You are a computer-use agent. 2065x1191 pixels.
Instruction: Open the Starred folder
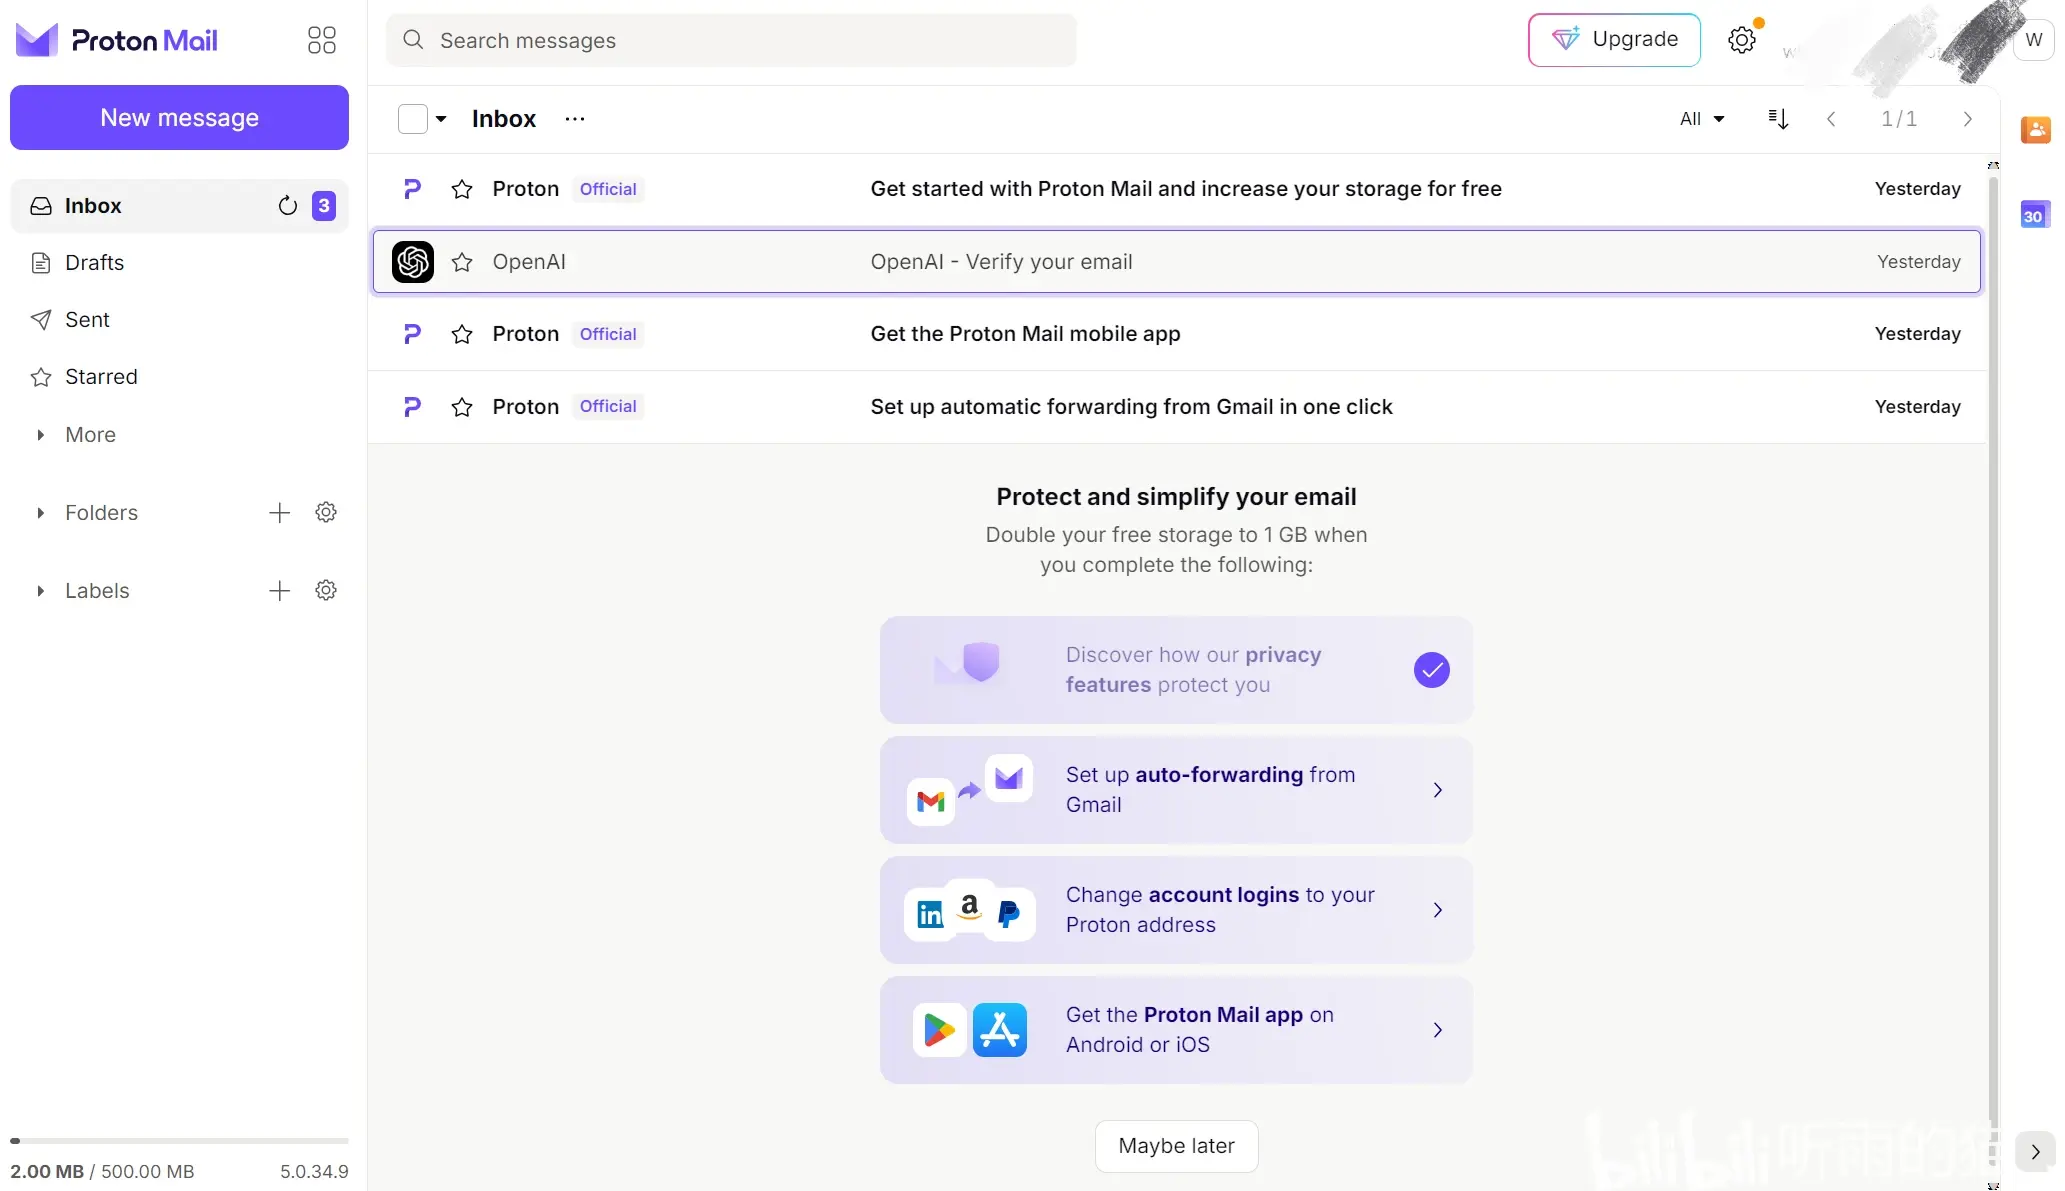(x=179, y=377)
